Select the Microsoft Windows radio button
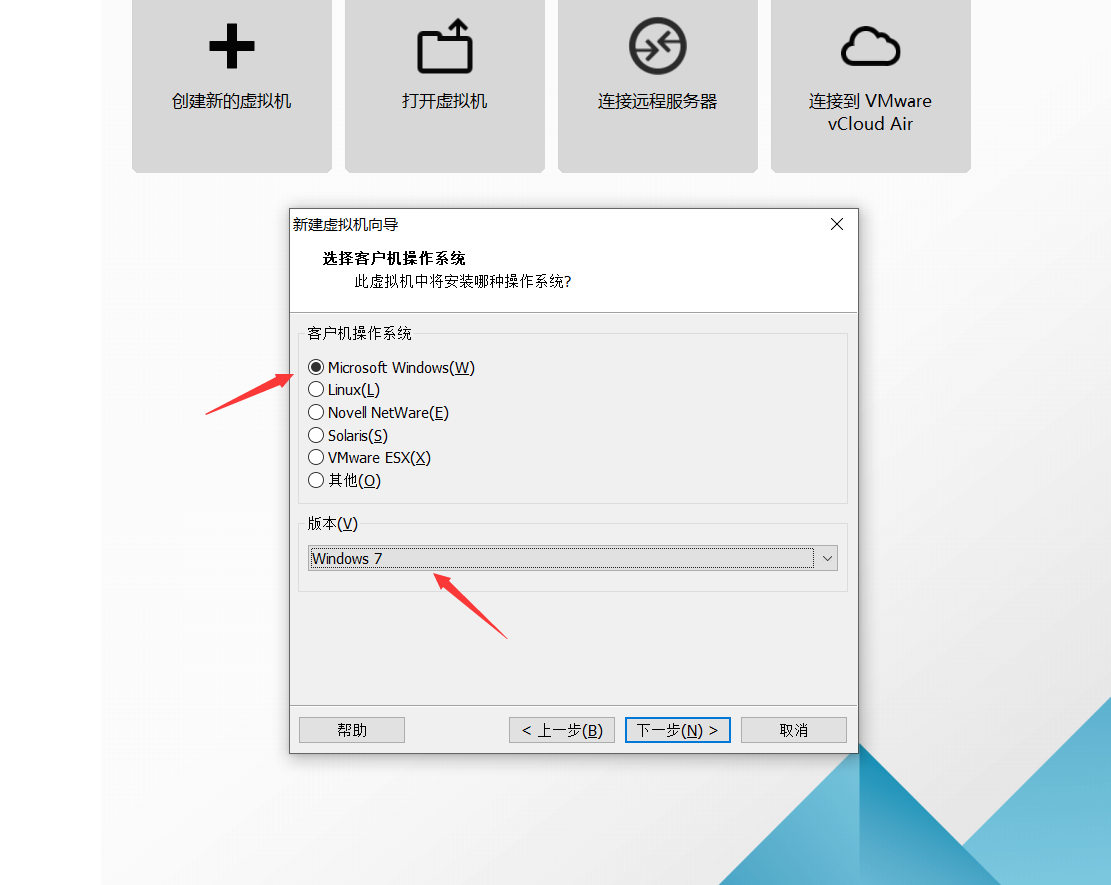This screenshot has height=885, width=1111. point(316,367)
